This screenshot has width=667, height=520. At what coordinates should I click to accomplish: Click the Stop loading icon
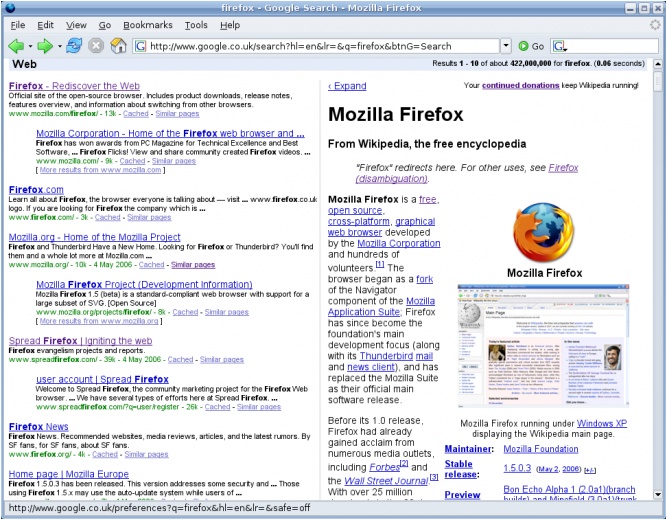pos(96,46)
